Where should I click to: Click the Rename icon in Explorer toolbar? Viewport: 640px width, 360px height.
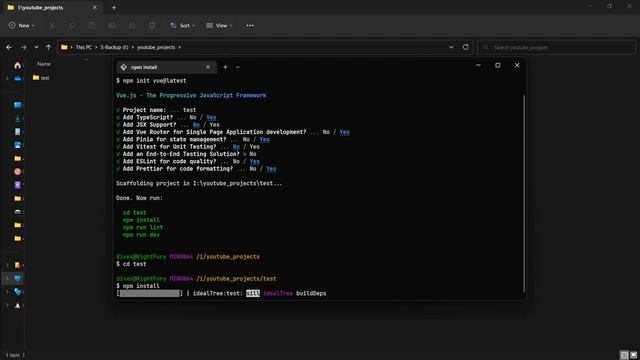coord(112,25)
